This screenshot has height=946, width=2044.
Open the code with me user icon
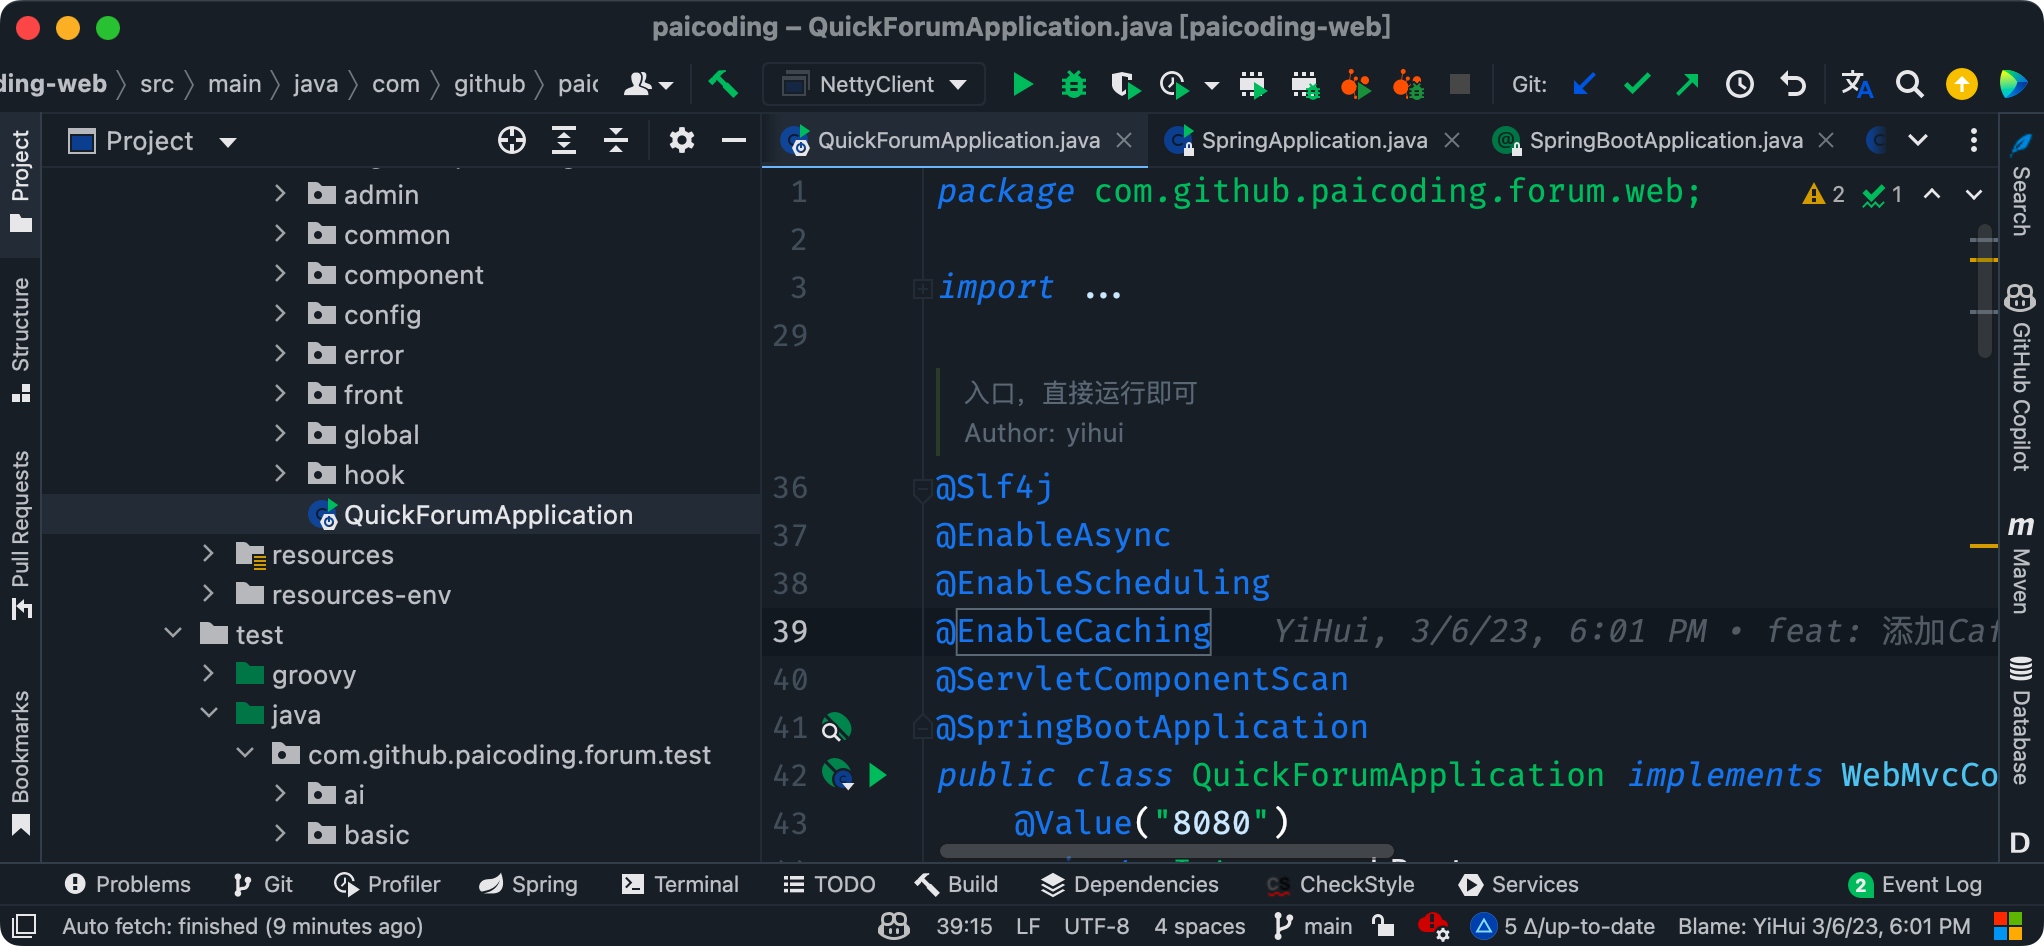click(648, 84)
